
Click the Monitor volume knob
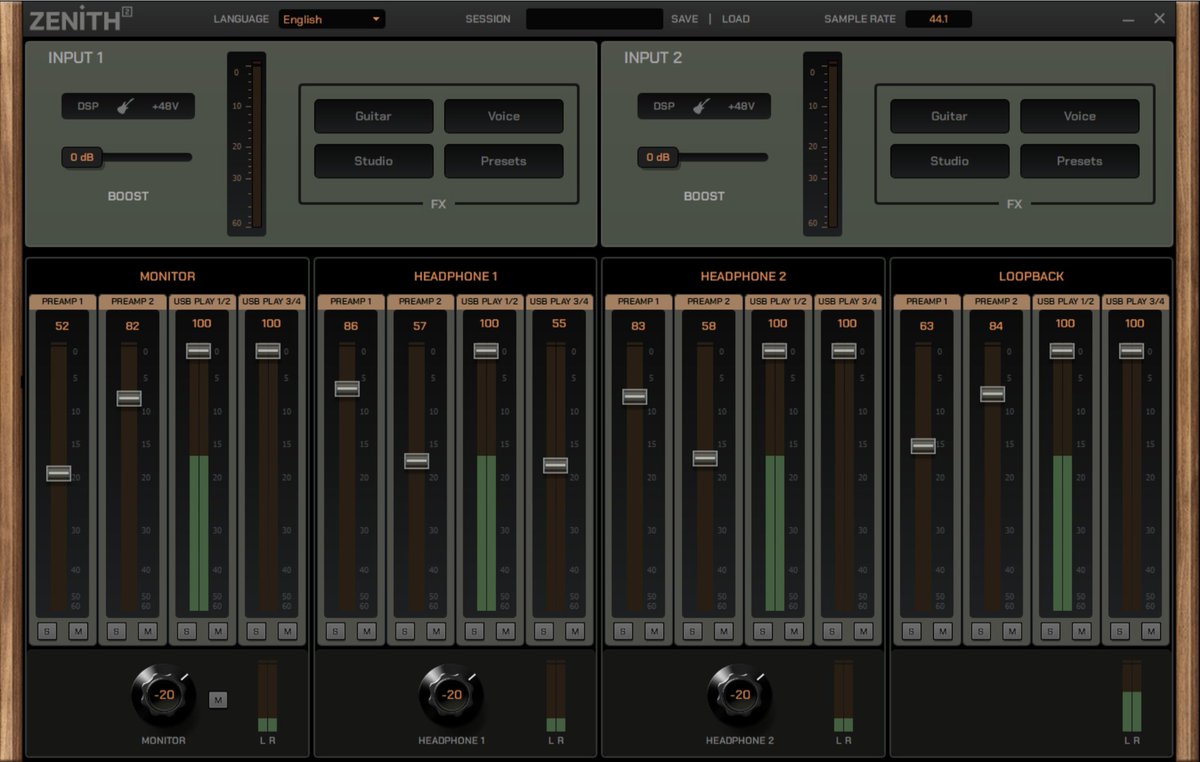(165, 696)
